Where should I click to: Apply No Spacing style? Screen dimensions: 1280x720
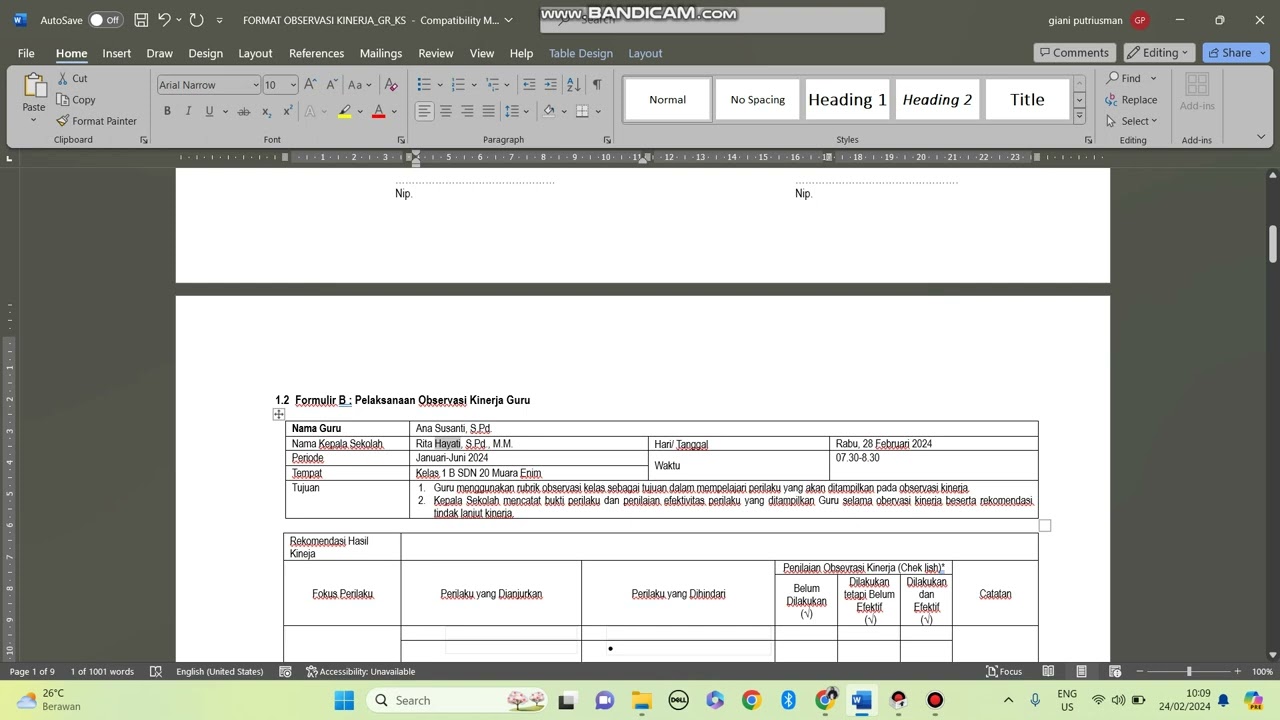click(x=757, y=99)
